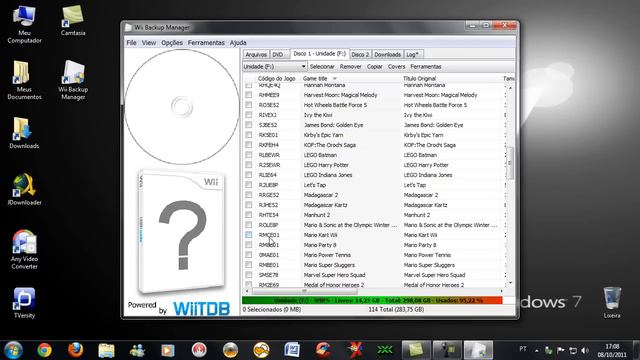Screen dimensions: 640x360
Task: Click the blank disc preview image
Action: (x=182, y=107)
